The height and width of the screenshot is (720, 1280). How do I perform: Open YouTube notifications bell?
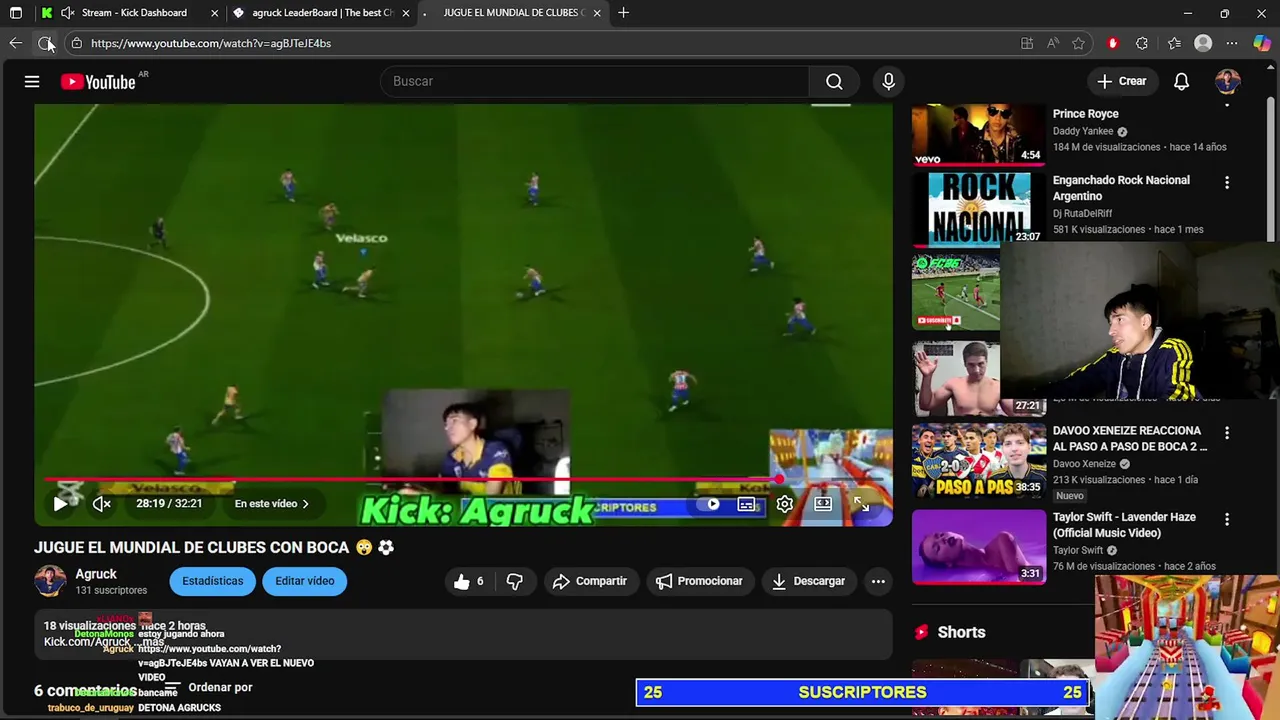coord(1181,82)
